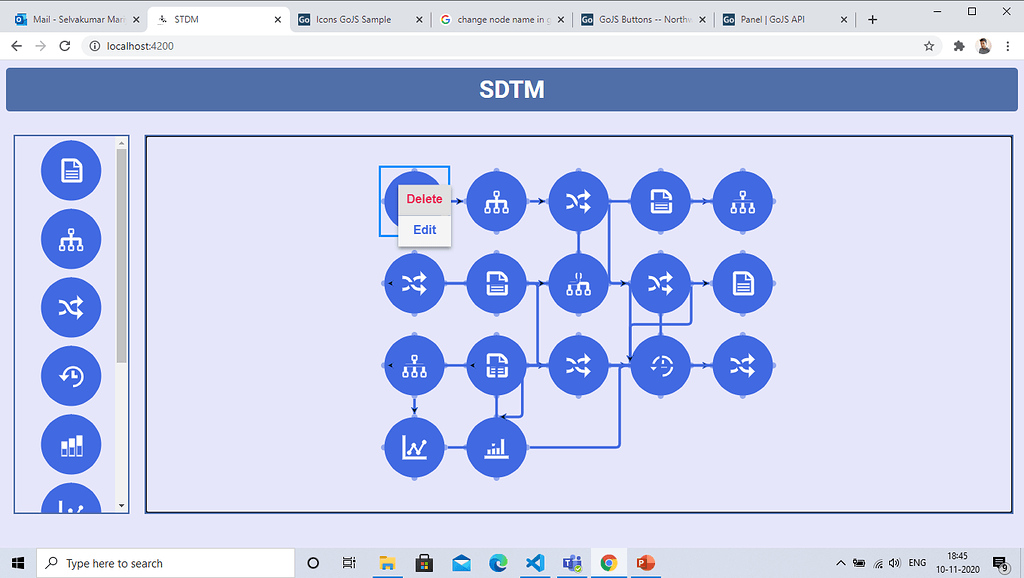Click the bar chart node in the diagram canvas
The width and height of the screenshot is (1024, 578).
point(496,448)
